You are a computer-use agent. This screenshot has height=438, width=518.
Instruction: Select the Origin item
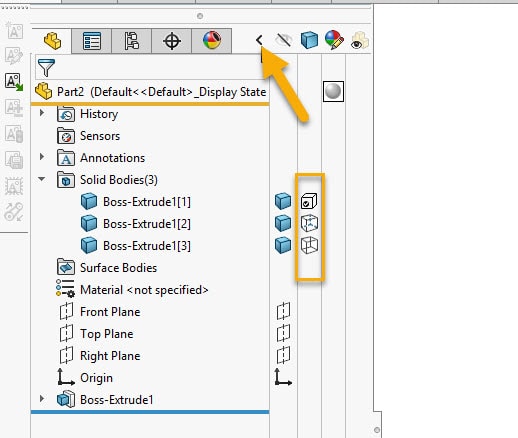coord(96,378)
